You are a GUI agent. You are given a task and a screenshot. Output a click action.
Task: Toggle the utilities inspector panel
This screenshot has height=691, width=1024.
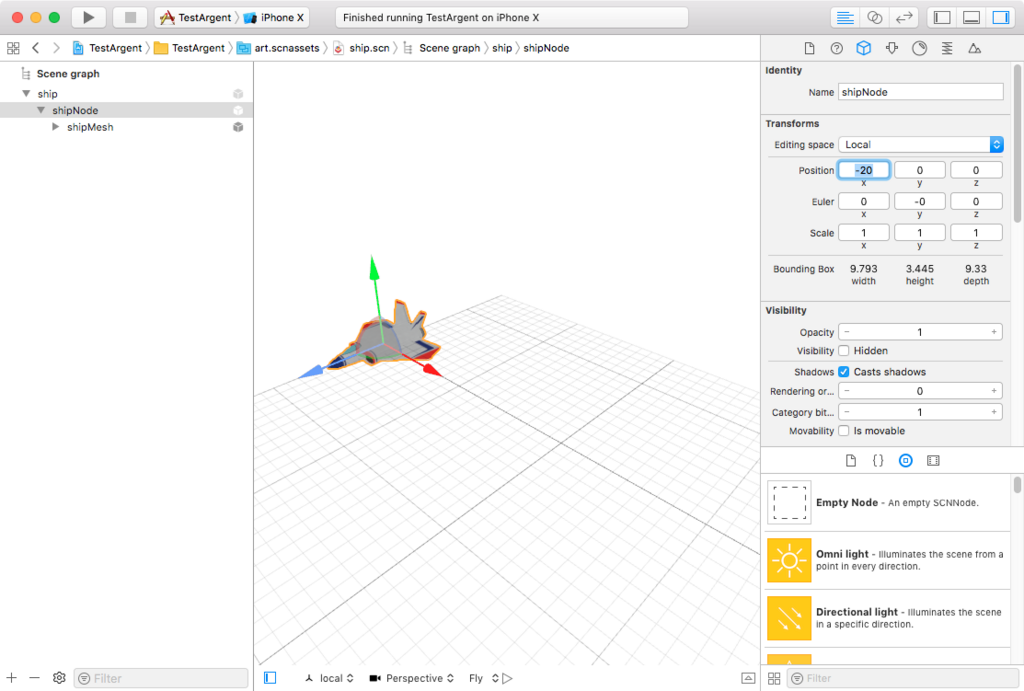pyautogui.click(x=1000, y=18)
